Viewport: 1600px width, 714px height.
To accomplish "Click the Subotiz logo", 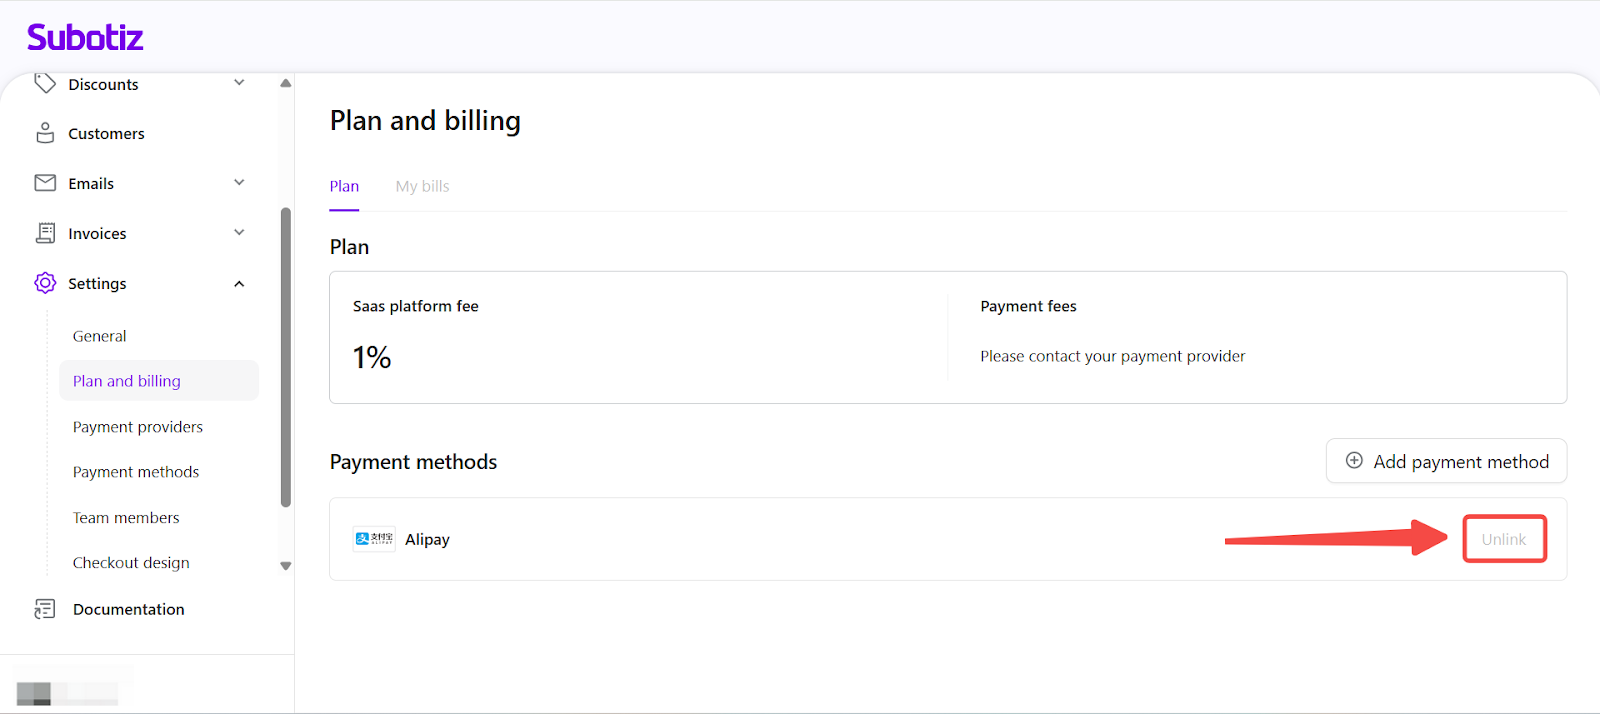I will (85, 38).
